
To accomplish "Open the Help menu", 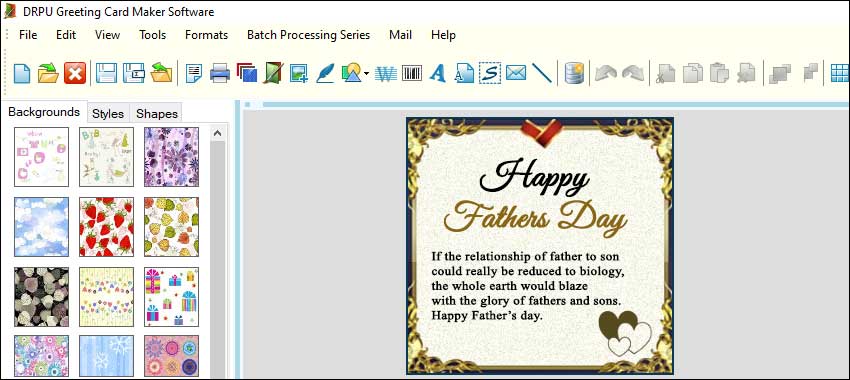I will click(x=443, y=35).
